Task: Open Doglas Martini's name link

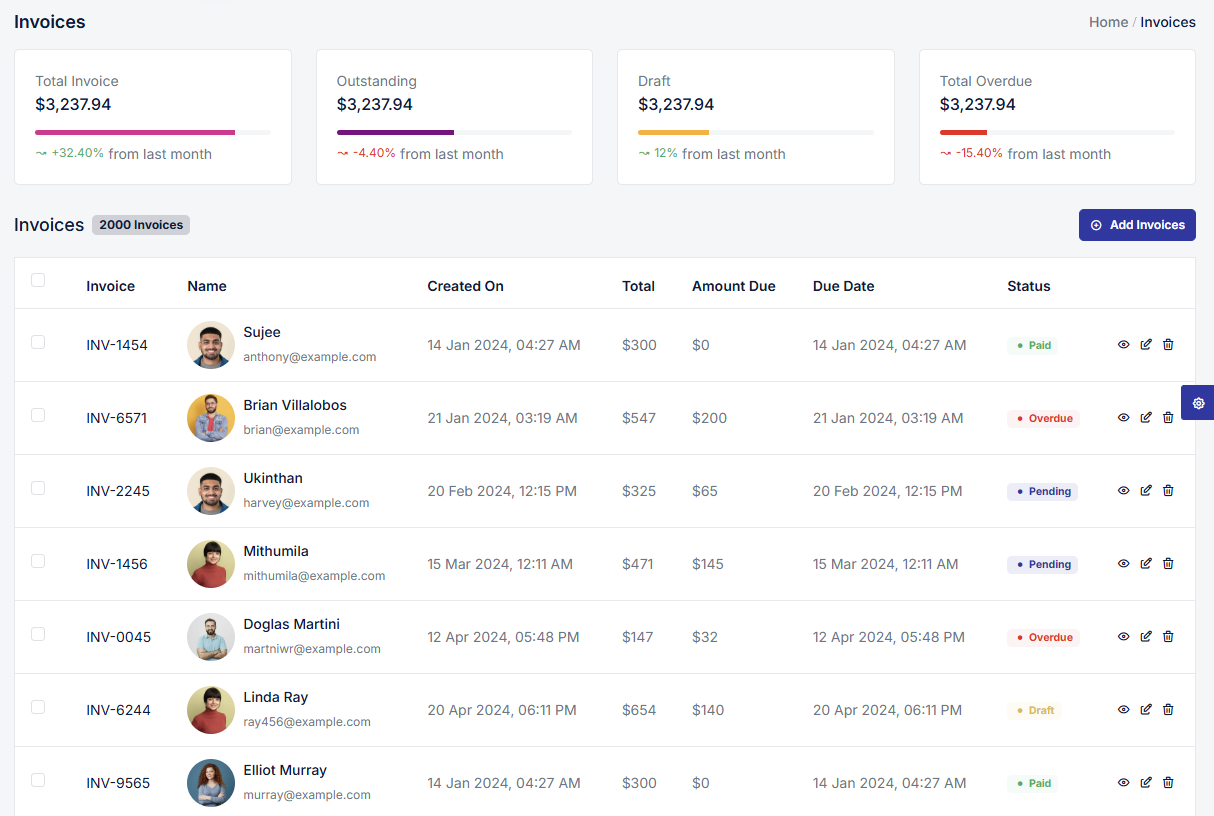Action: click(x=292, y=624)
